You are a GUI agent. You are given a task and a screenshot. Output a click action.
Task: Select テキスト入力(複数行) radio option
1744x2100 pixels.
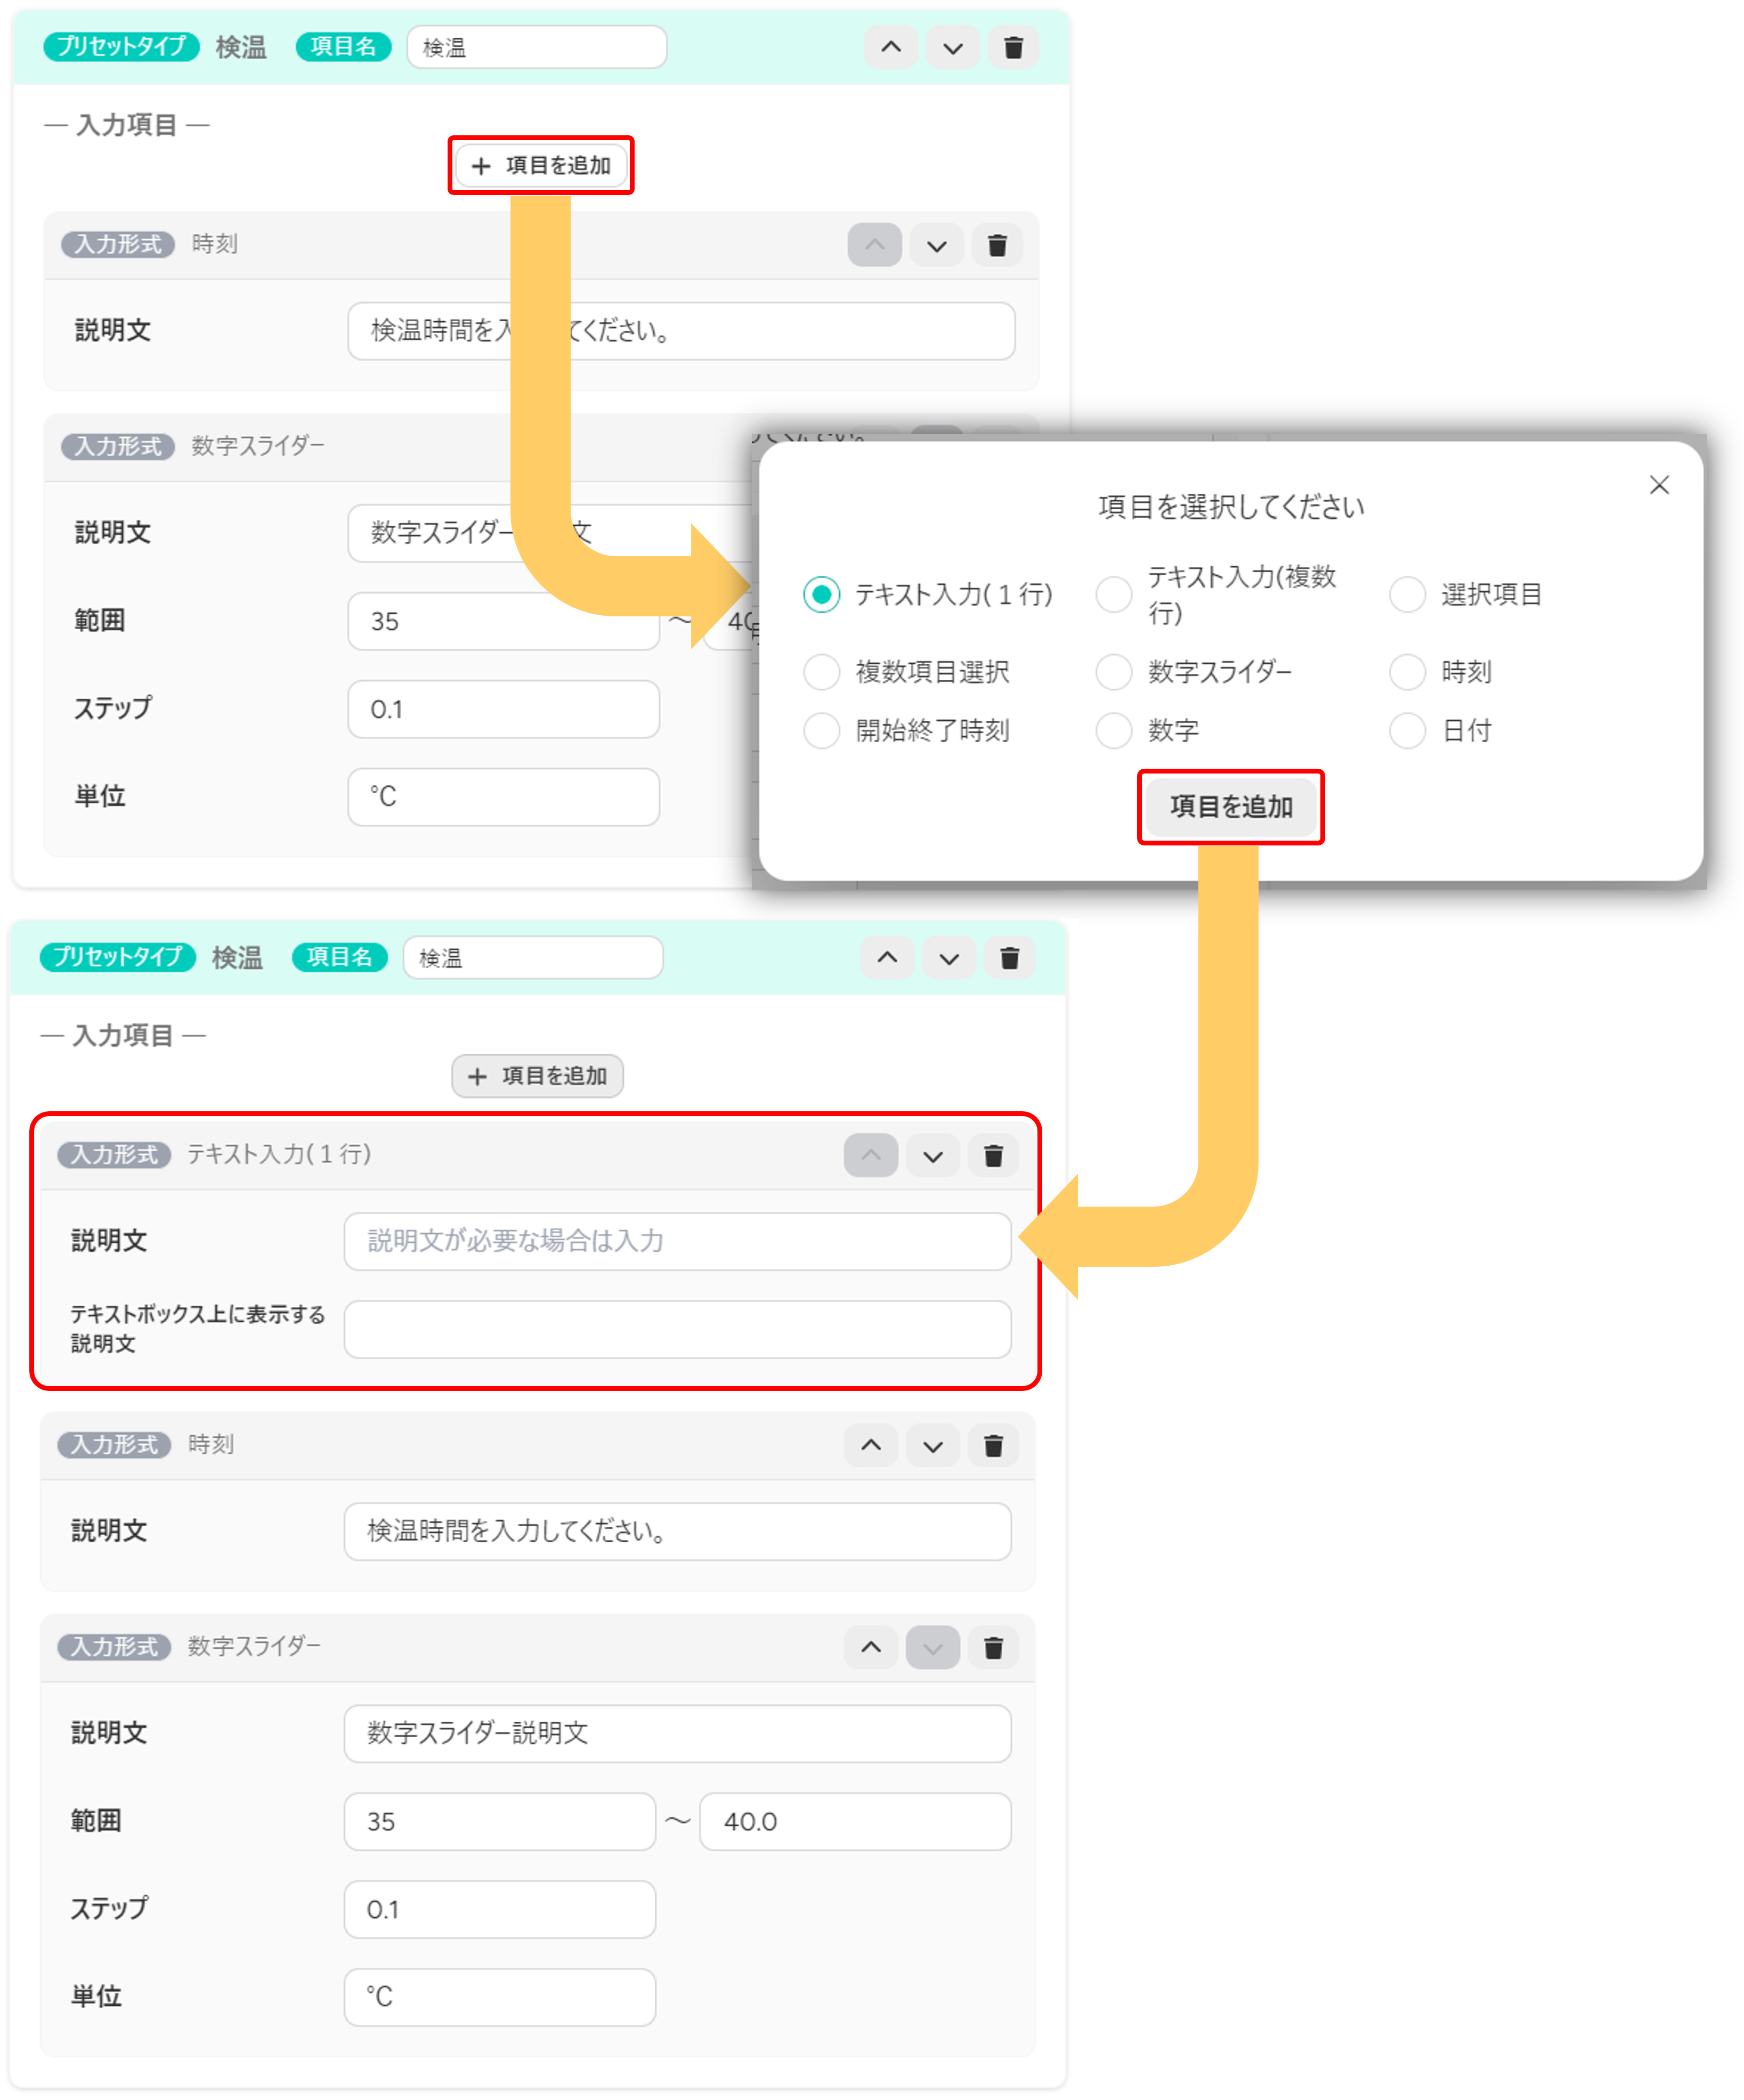1113,595
